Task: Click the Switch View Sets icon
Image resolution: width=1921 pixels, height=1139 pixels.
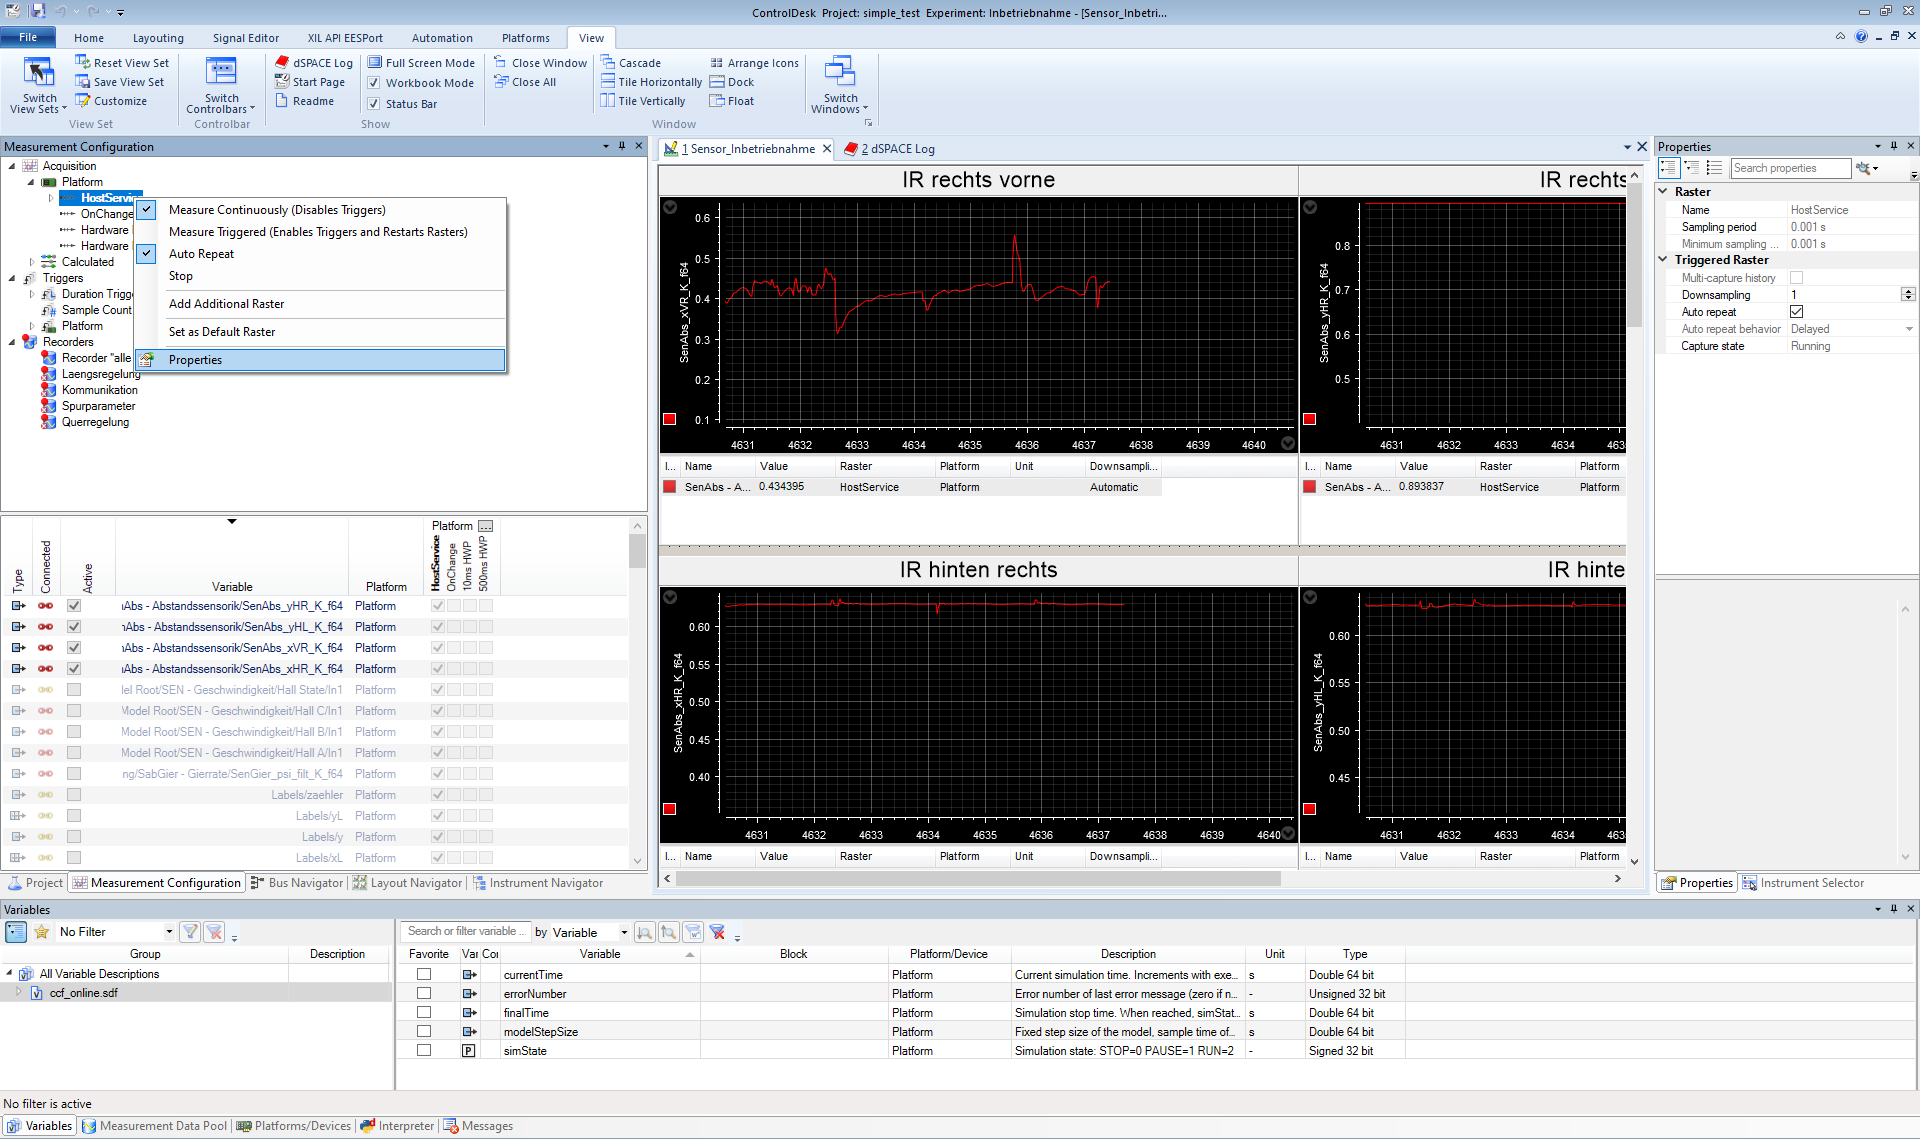Action: [39, 73]
